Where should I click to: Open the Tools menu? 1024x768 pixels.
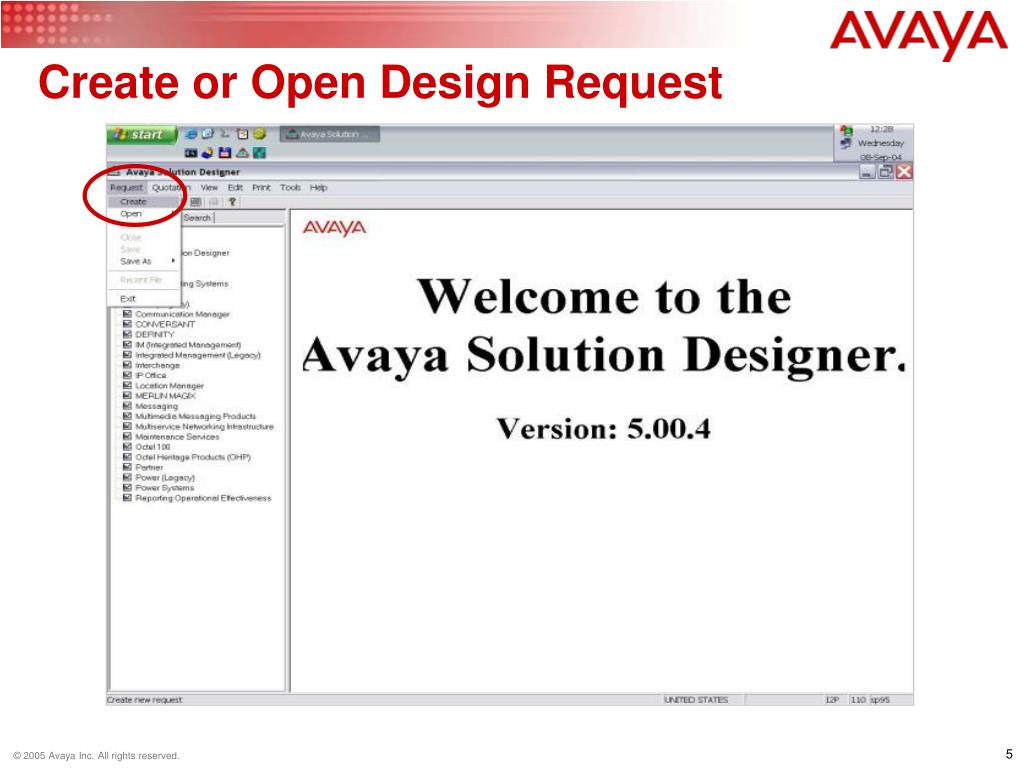(291, 187)
